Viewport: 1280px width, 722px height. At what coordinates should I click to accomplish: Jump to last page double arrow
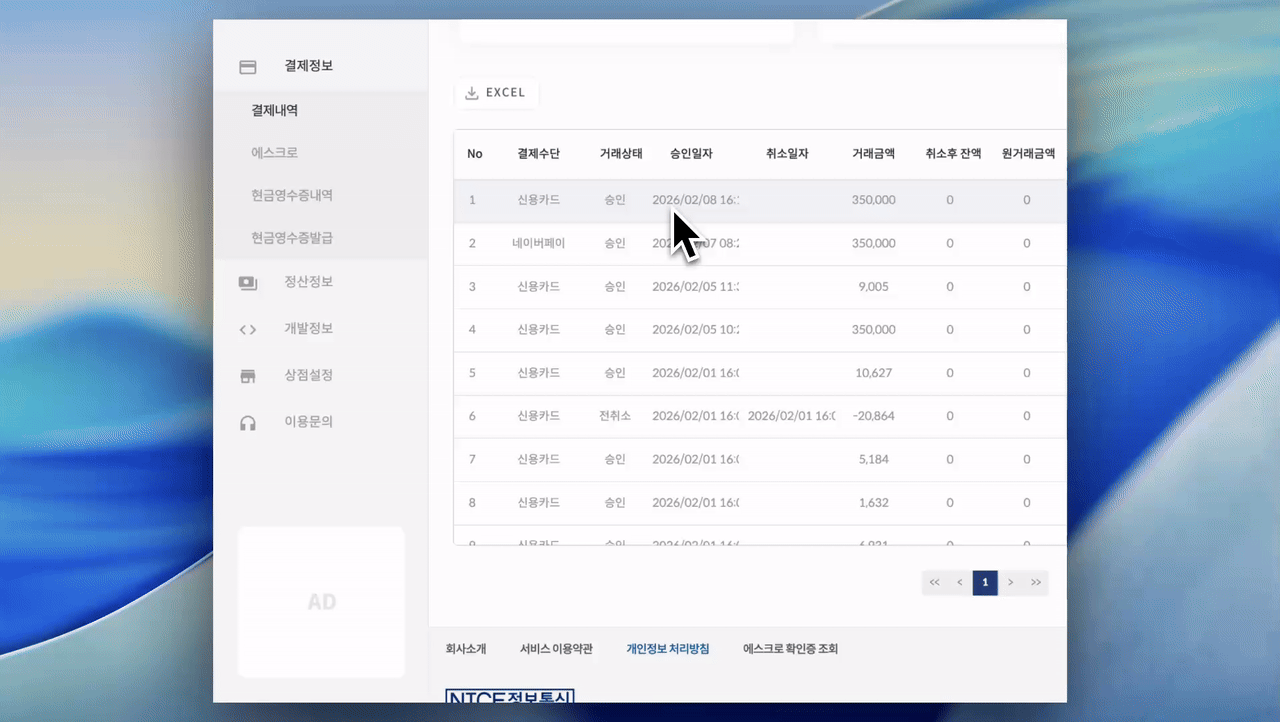pos(1036,582)
